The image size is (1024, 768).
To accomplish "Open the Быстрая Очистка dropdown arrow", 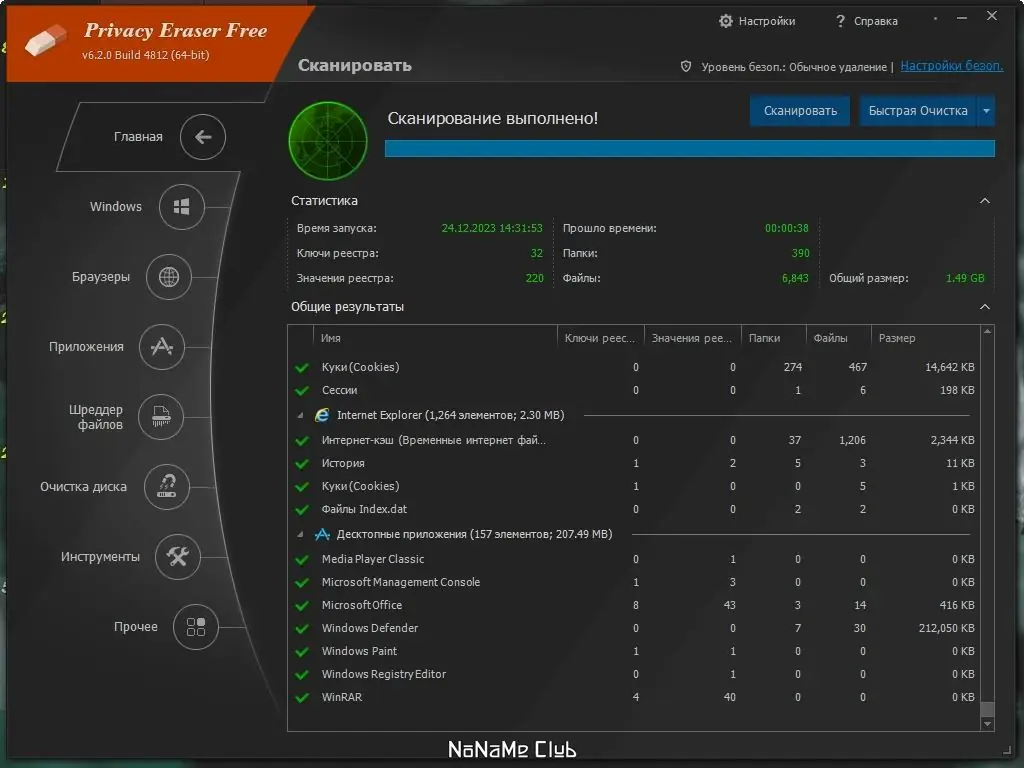I will 986,111.
